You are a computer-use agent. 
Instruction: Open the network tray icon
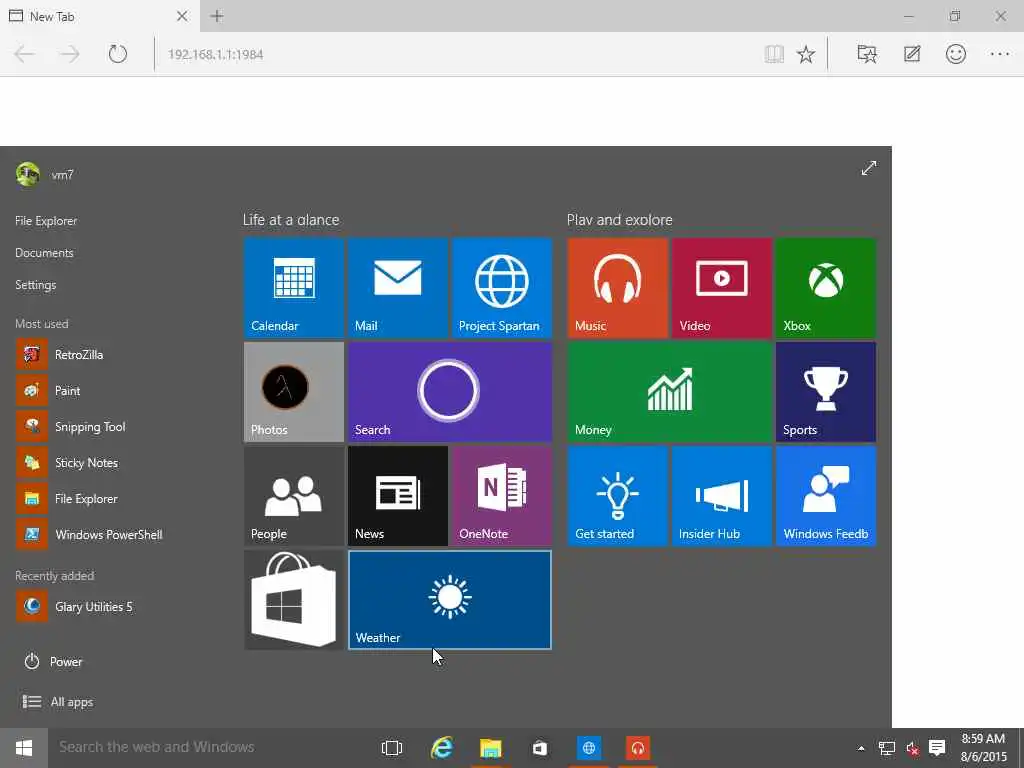887,748
